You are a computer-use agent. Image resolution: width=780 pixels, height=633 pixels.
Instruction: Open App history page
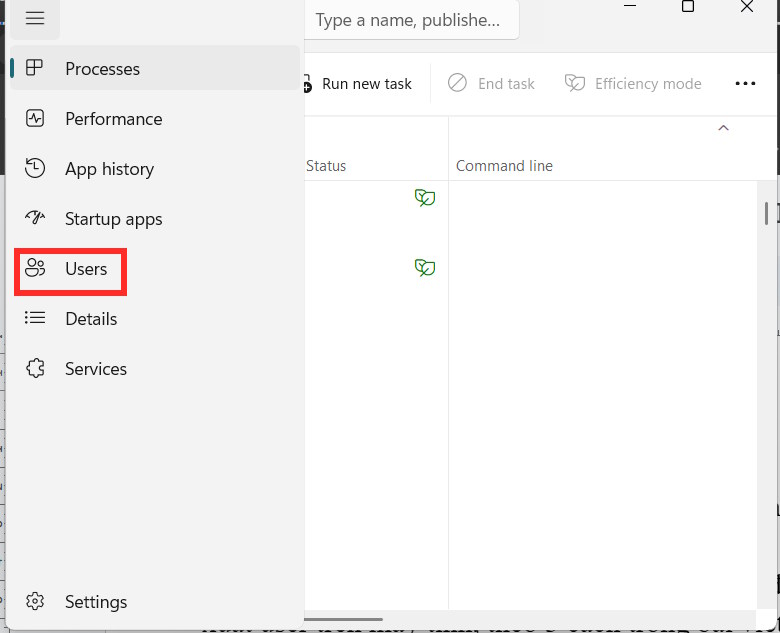155,169
